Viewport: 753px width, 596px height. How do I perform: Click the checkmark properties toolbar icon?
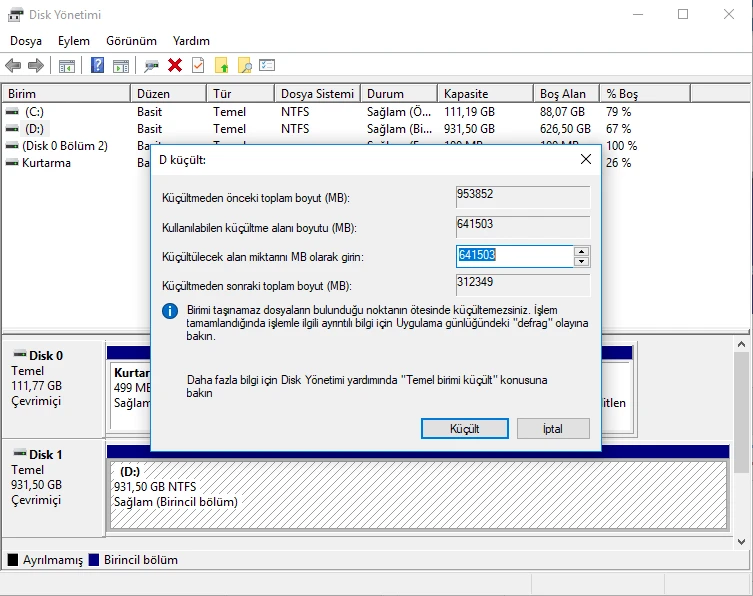coord(198,65)
